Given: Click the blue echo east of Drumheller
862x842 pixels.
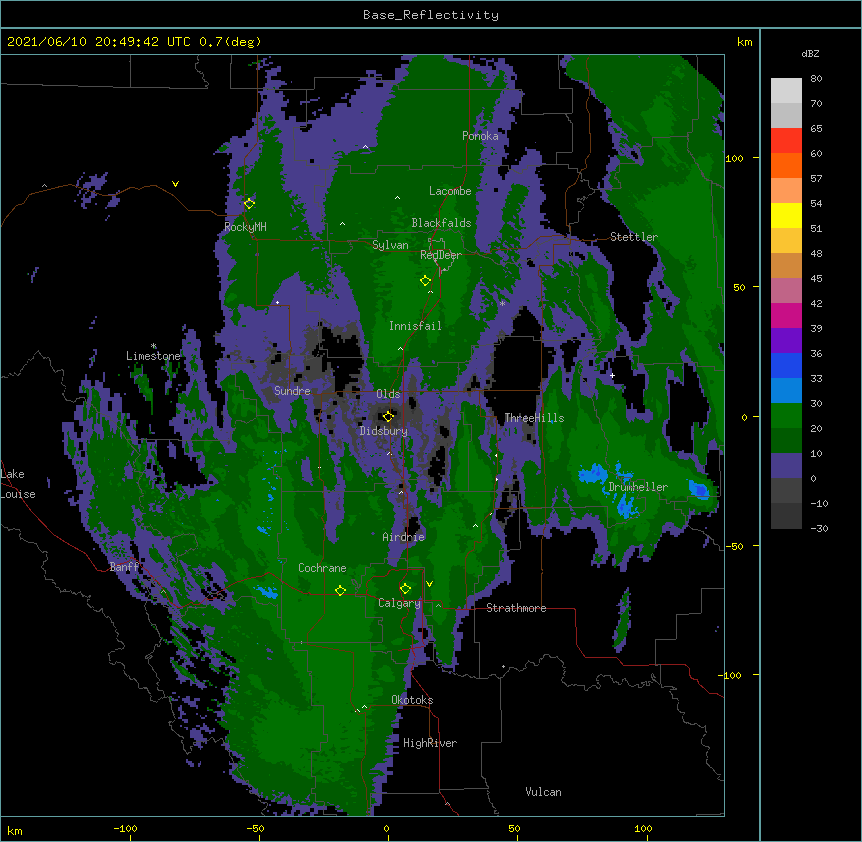Looking at the screenshot, I should tap(699, 489).
